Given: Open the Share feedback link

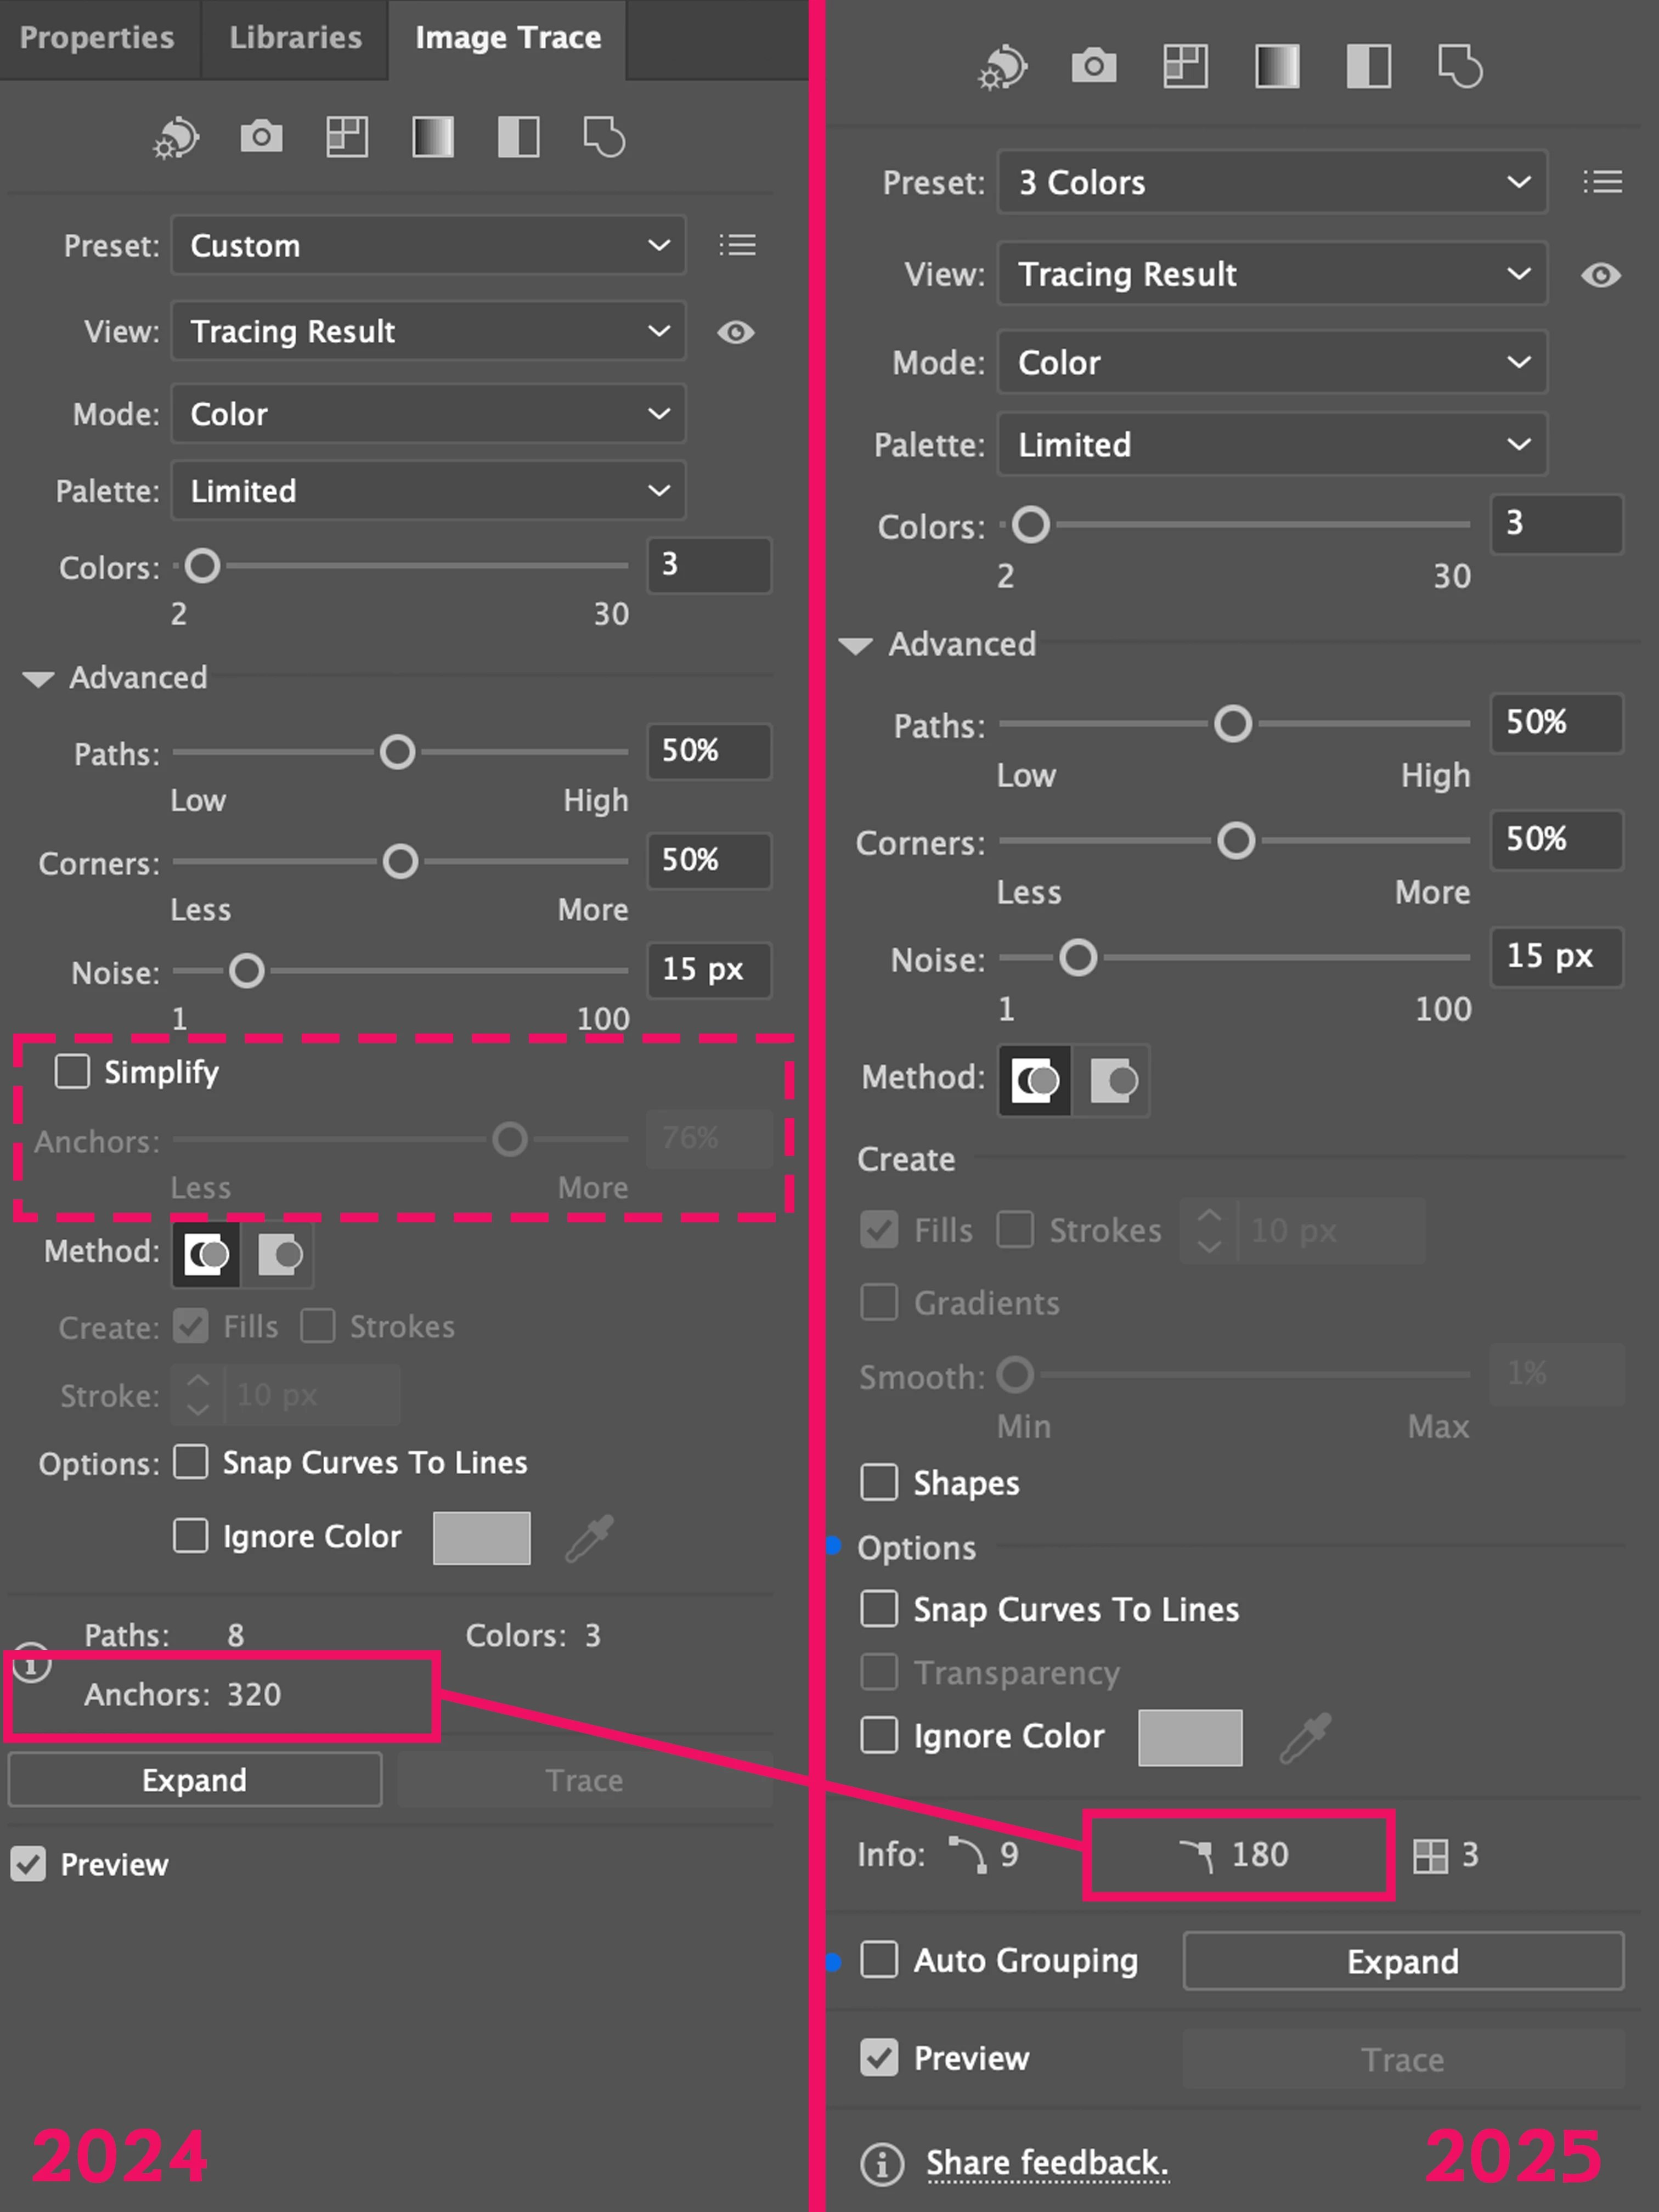Looking at the screenshot, I should click(x=1046, y=2162).
